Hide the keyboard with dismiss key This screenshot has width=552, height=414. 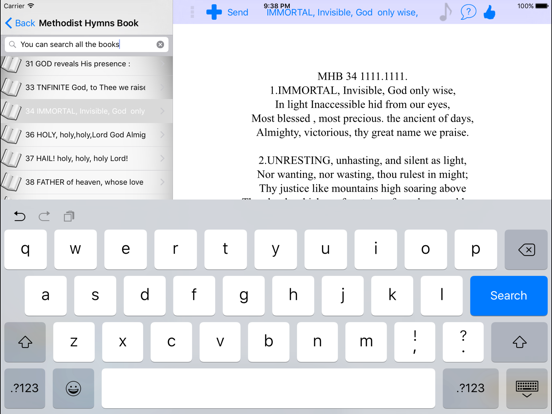(x=527, y=388)
